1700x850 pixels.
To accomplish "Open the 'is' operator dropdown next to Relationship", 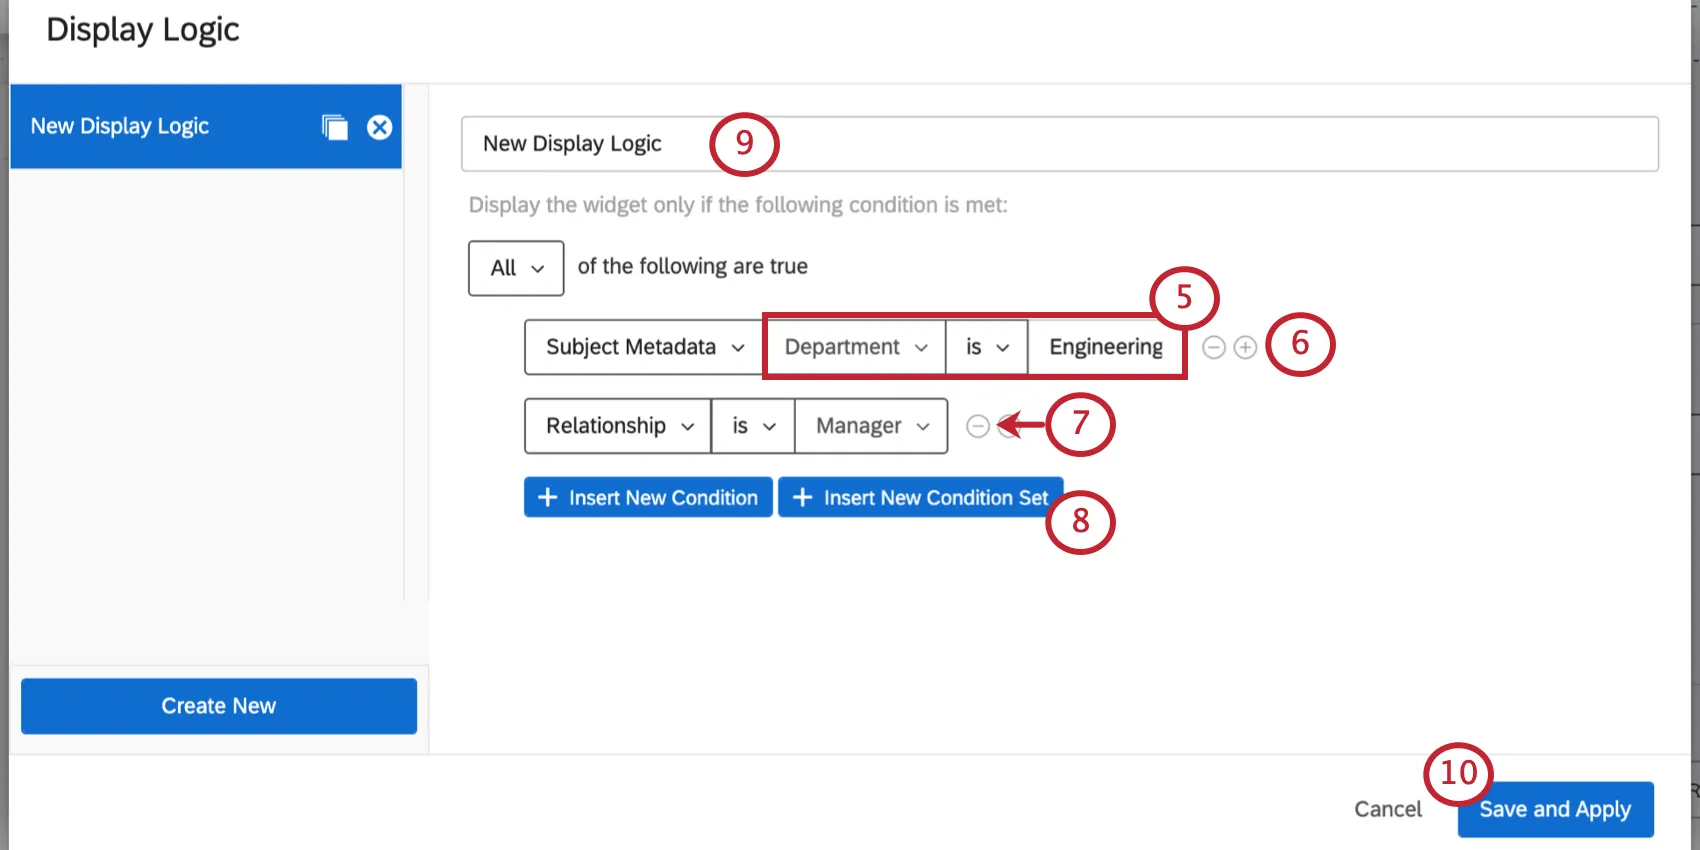I will (751, 426).
